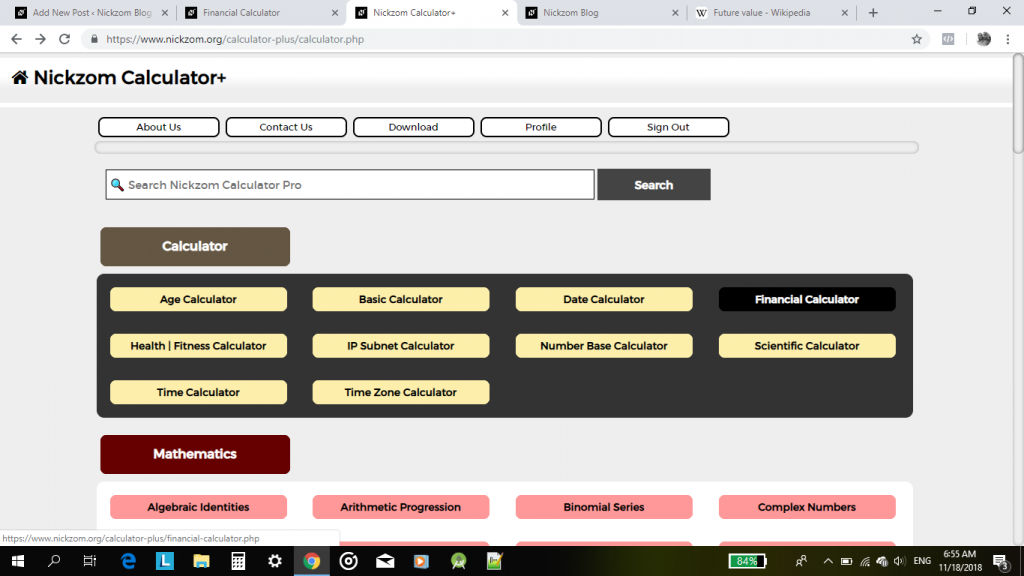The width and height of the screenshot is (1024, 576).
Task: Open the Chrome profile avatar
Action: point(984,39)
